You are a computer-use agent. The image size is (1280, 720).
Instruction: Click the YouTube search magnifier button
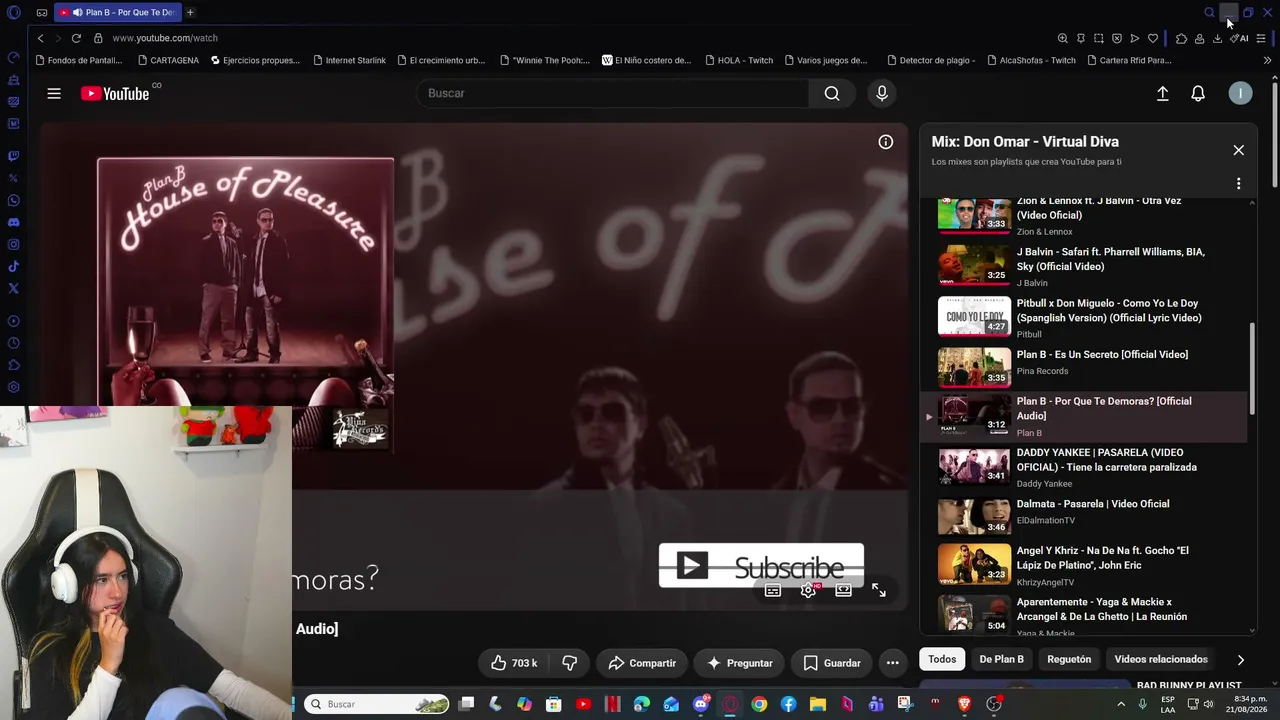[832, 93]
